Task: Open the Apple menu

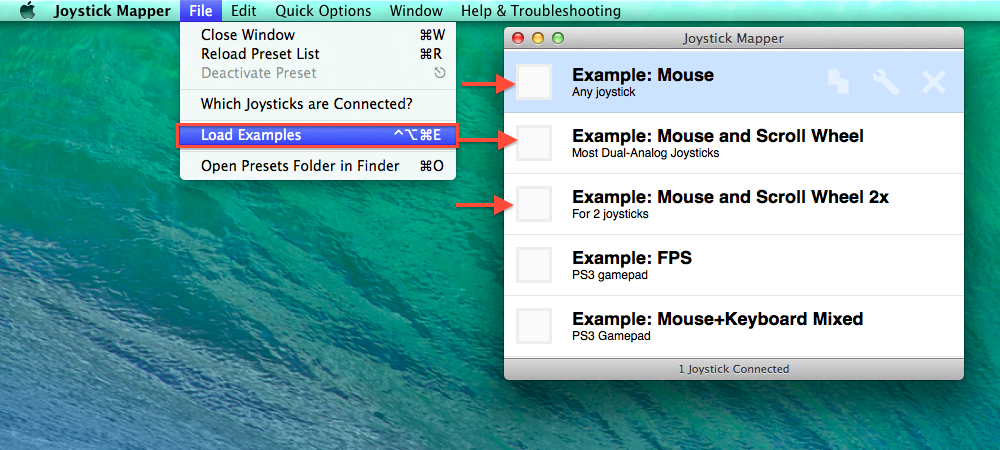Action: click(27, 11)
